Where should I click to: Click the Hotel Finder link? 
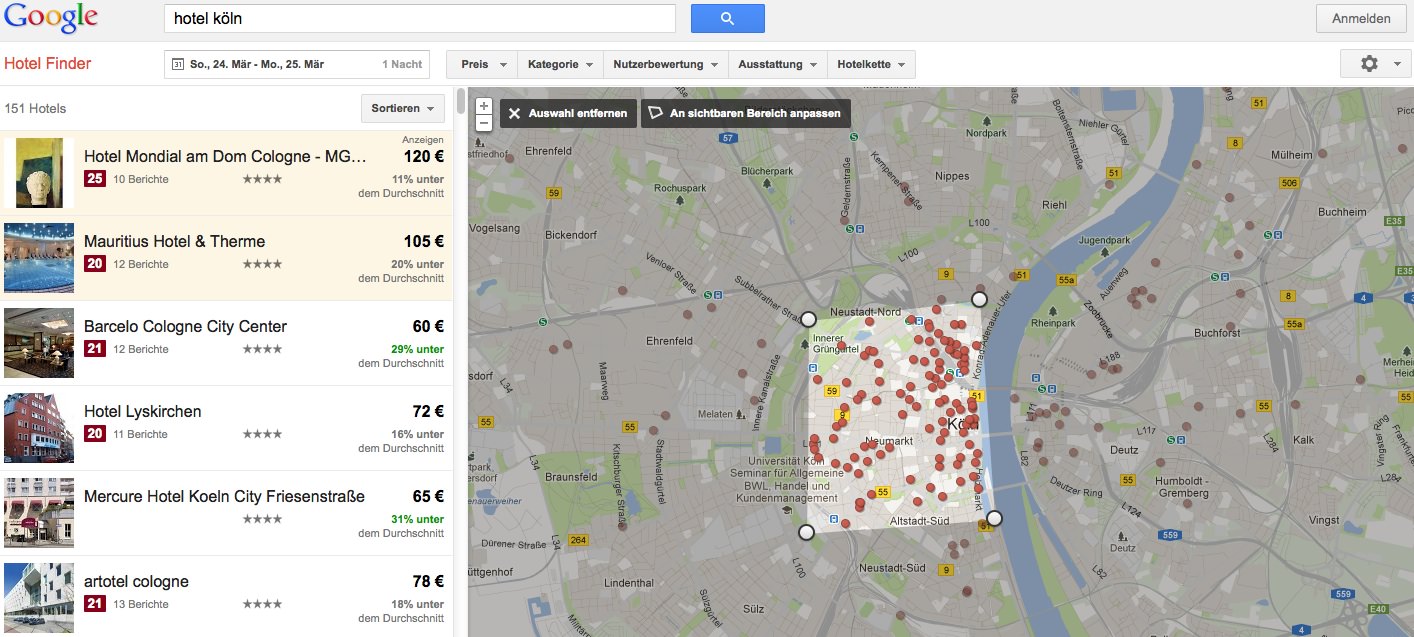(48, 64)
